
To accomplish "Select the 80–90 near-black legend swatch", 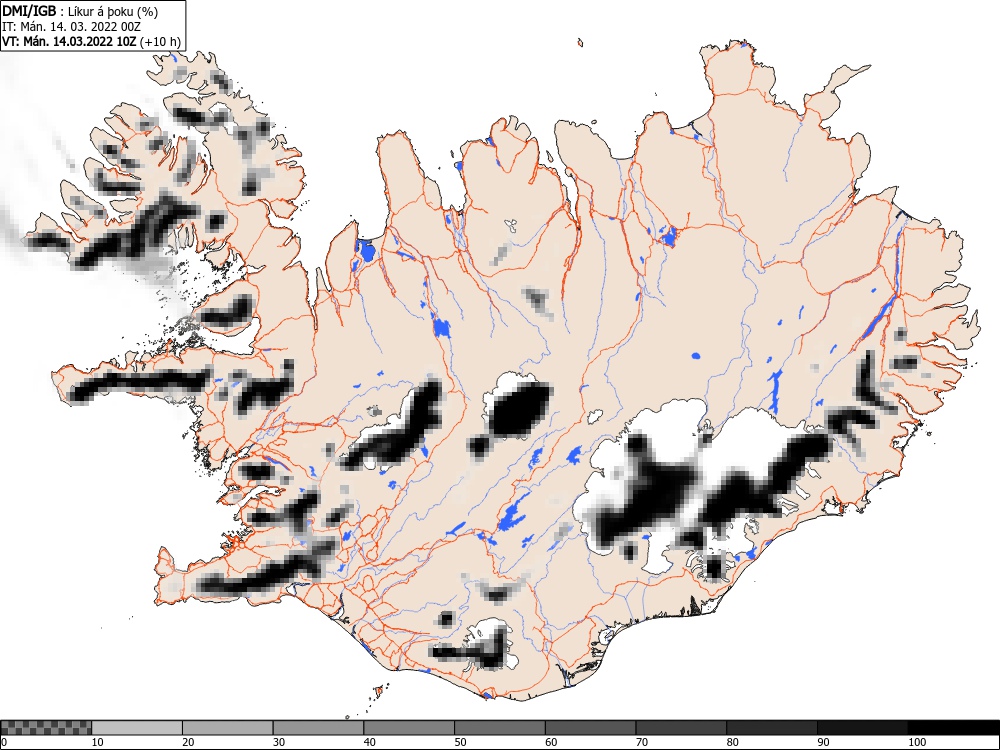I will pos(772,728).
